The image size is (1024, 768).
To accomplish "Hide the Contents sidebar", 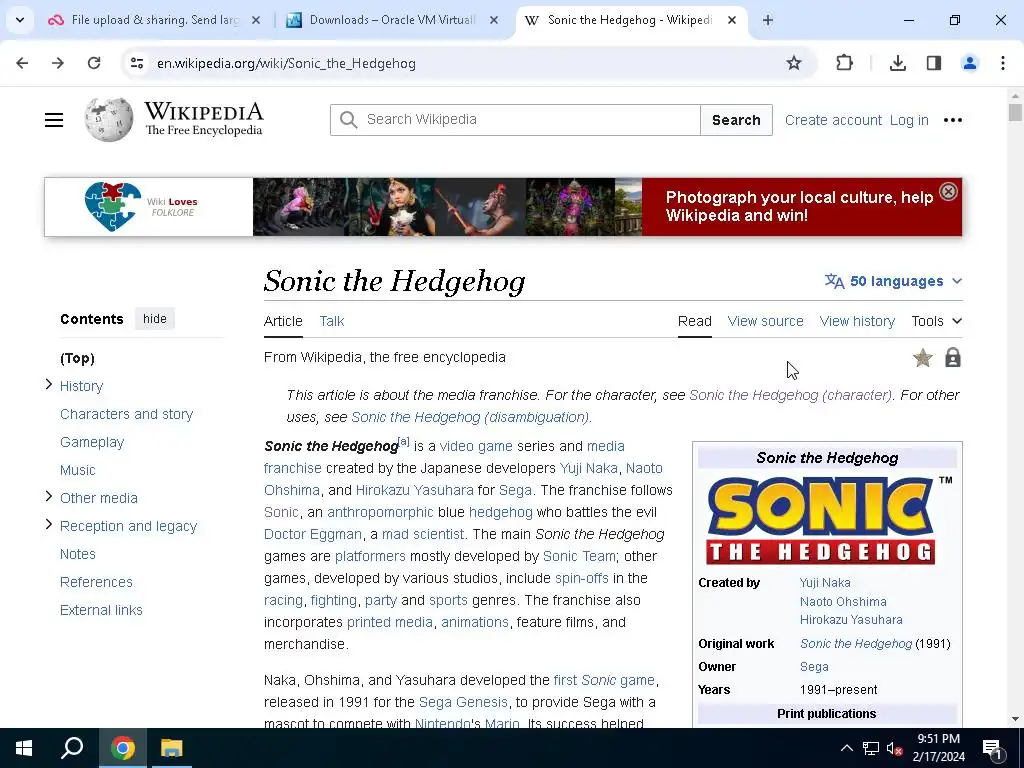I will (x=155, y=319).
